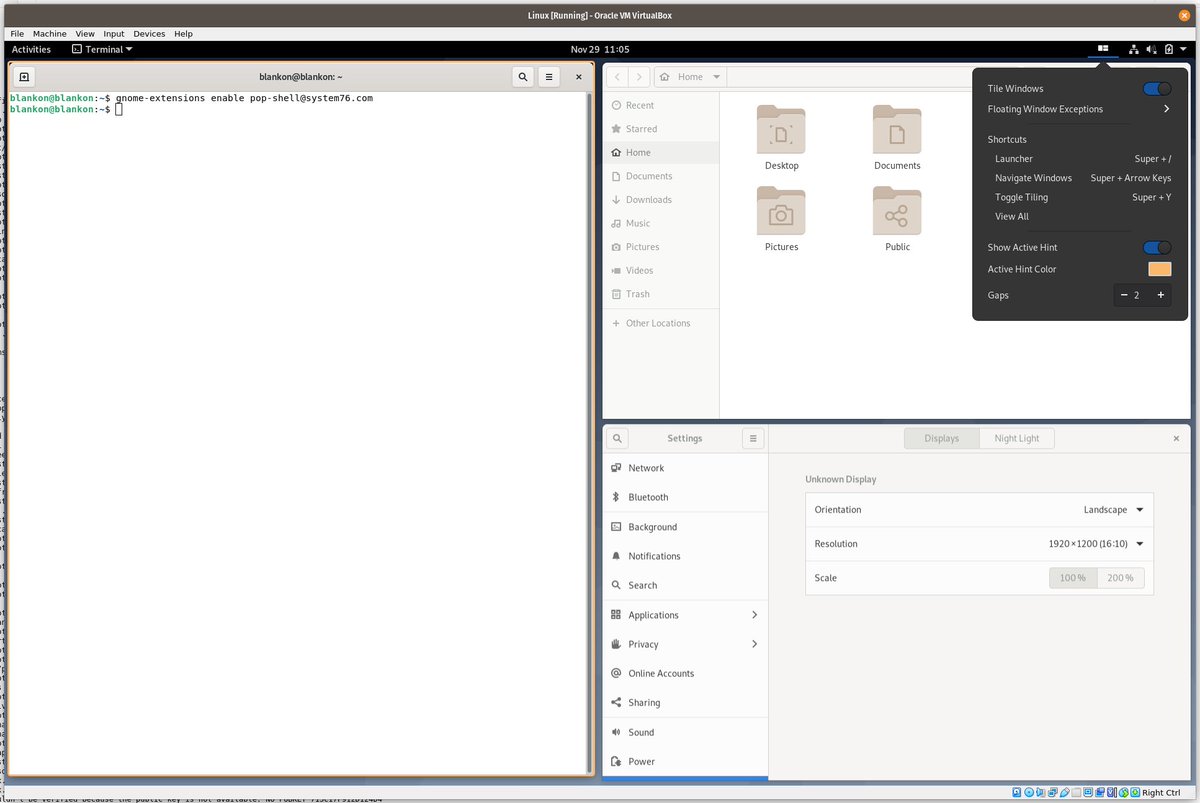Click the Active Hint Color swatch

[x=1160, y=269]
